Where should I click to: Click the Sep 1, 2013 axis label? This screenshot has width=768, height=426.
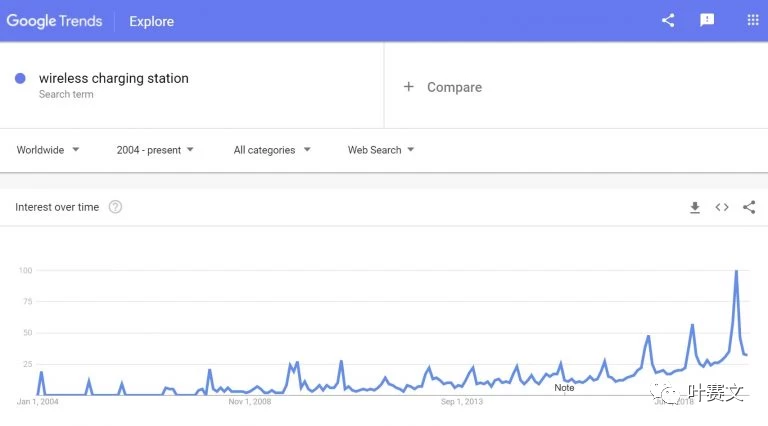coord(461,402)
